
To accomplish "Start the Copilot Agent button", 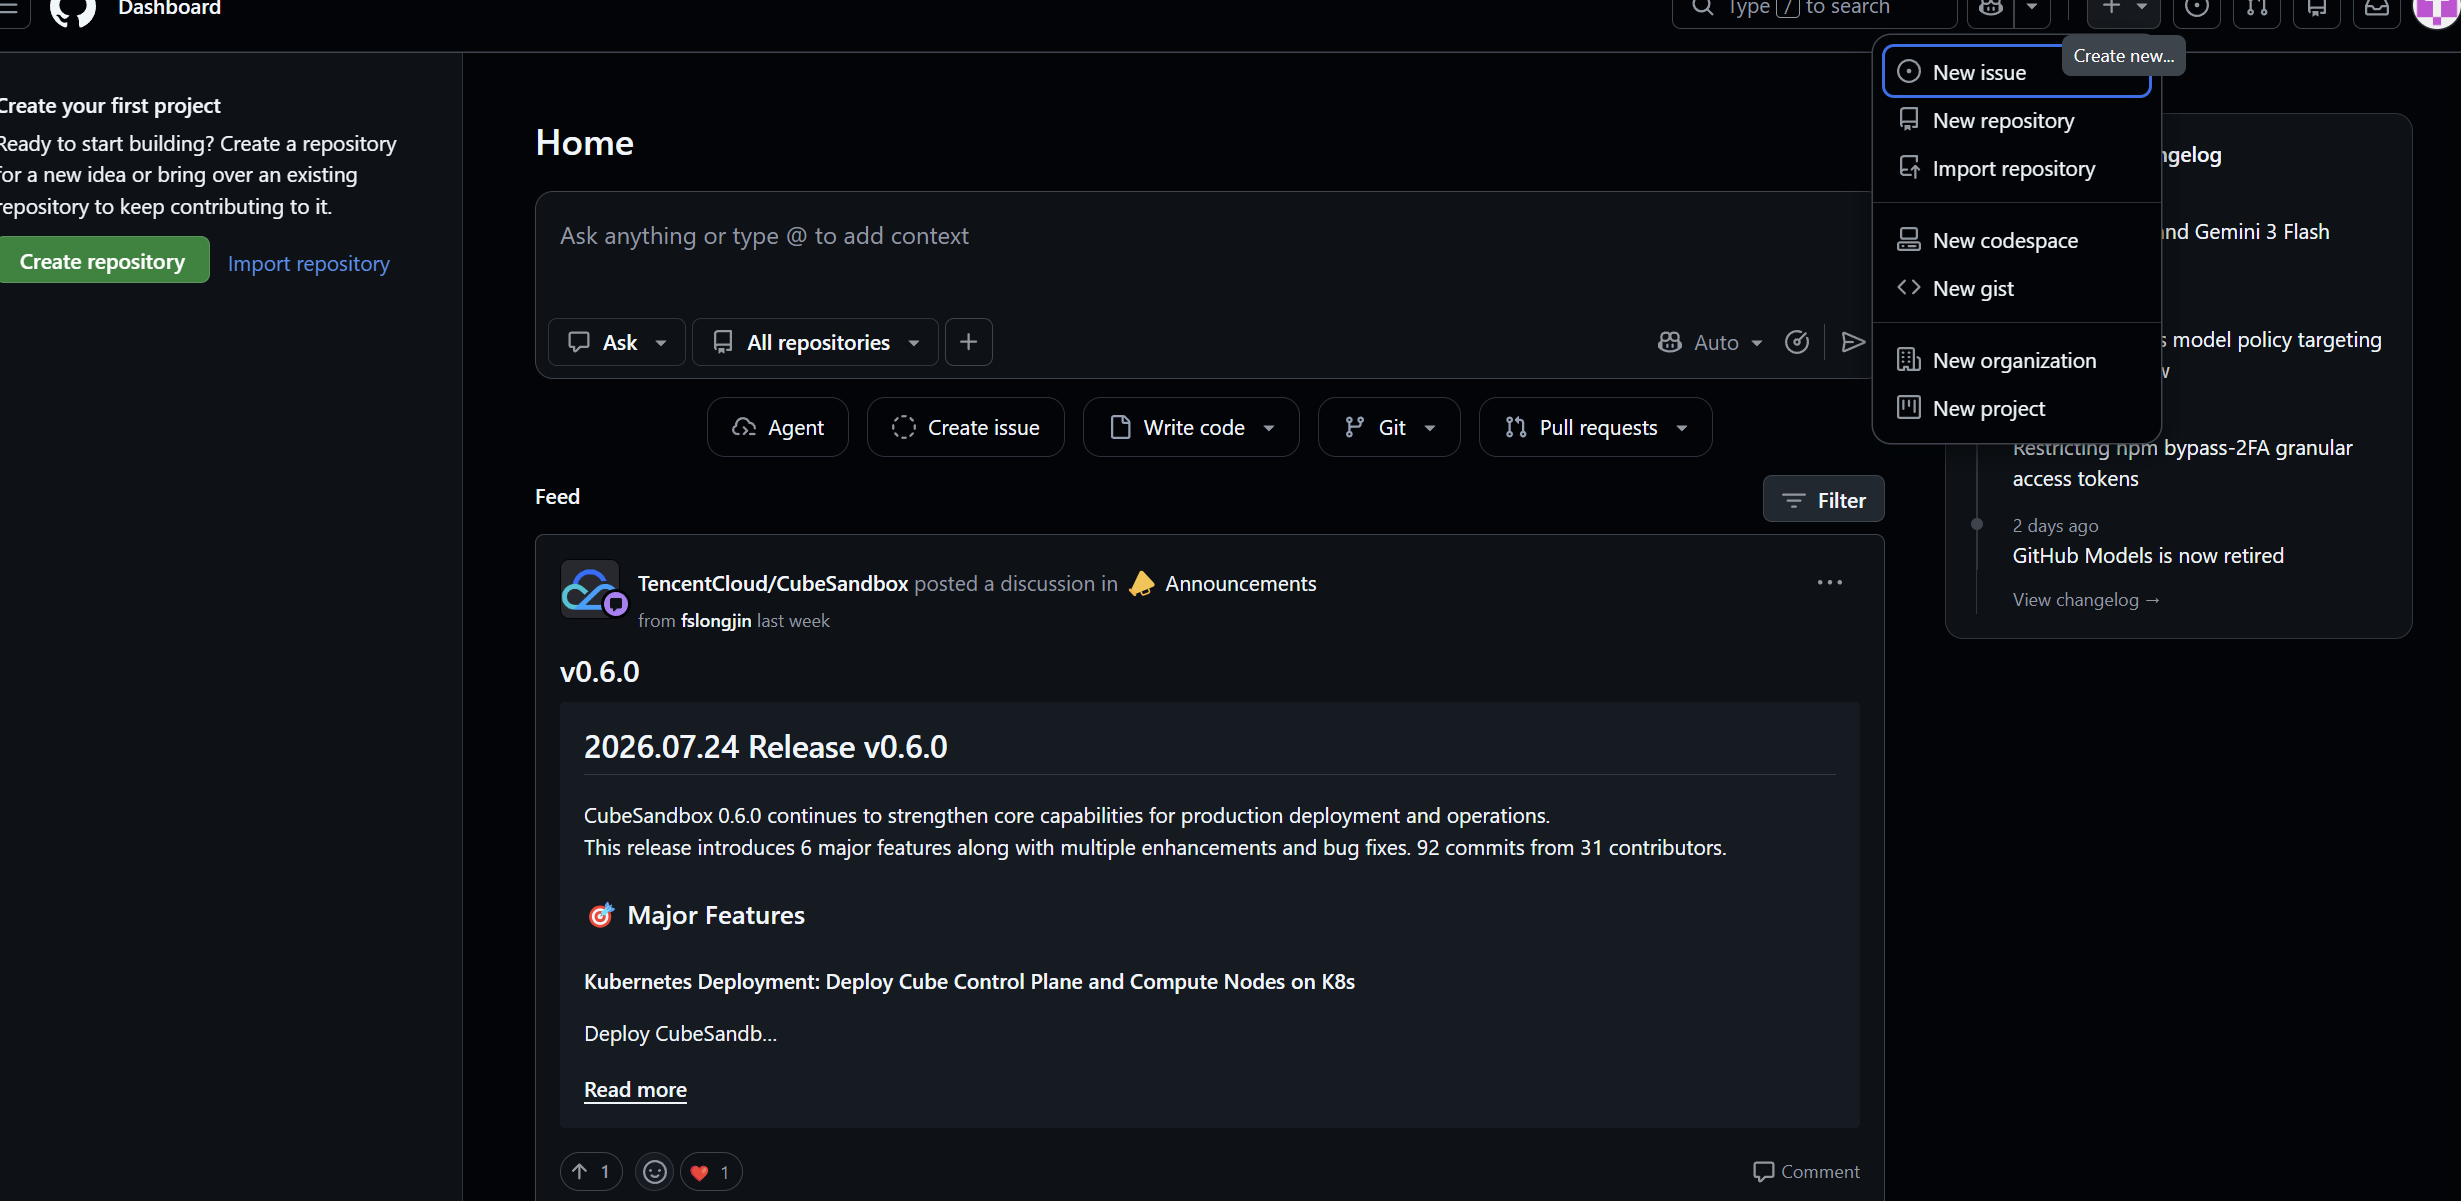I will click(x=778, y=427).
